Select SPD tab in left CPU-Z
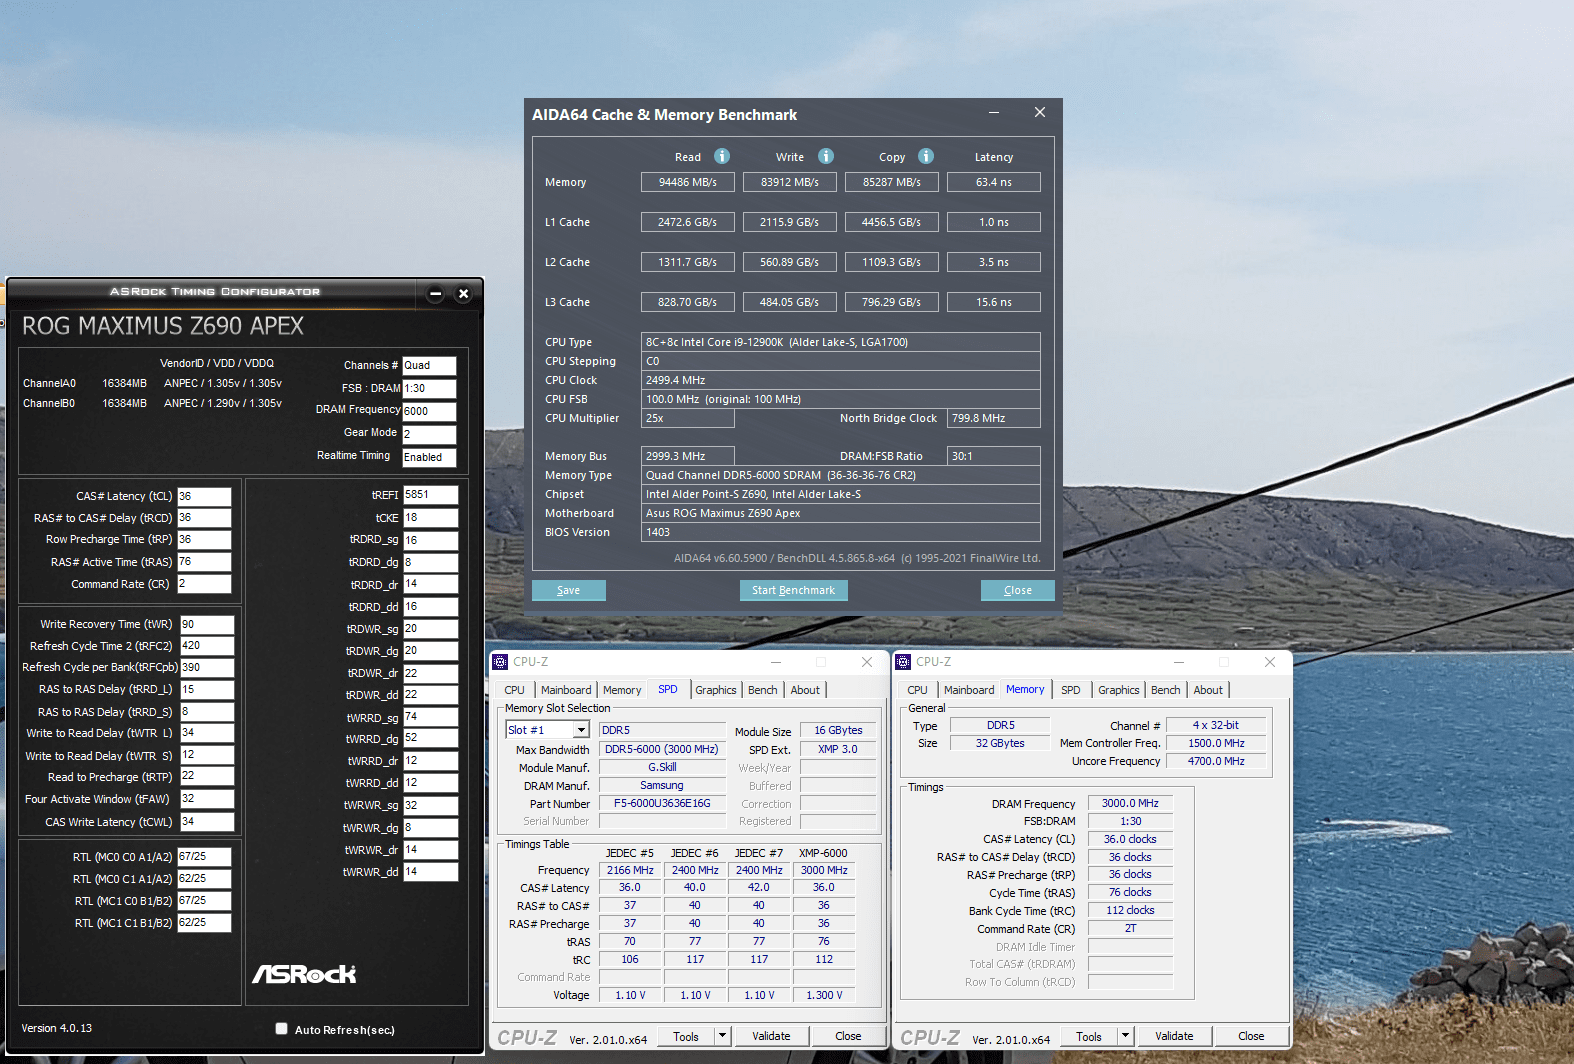The height and width of the screenshot is (1064, 1574). click(x=668, y=689)
